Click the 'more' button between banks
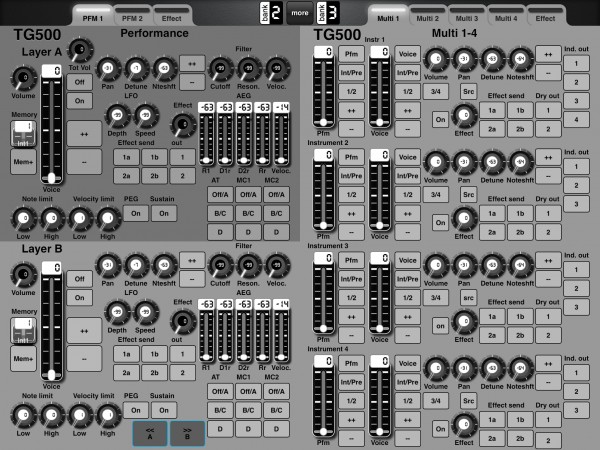This screenshot has height=450, width=600. point(300,13)
